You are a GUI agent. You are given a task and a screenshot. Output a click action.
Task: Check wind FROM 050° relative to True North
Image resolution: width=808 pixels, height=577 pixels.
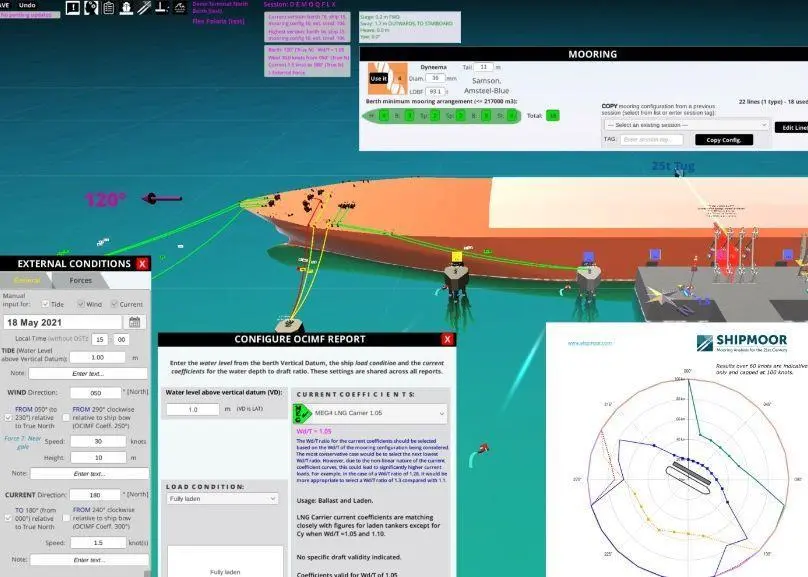(8, 417)
